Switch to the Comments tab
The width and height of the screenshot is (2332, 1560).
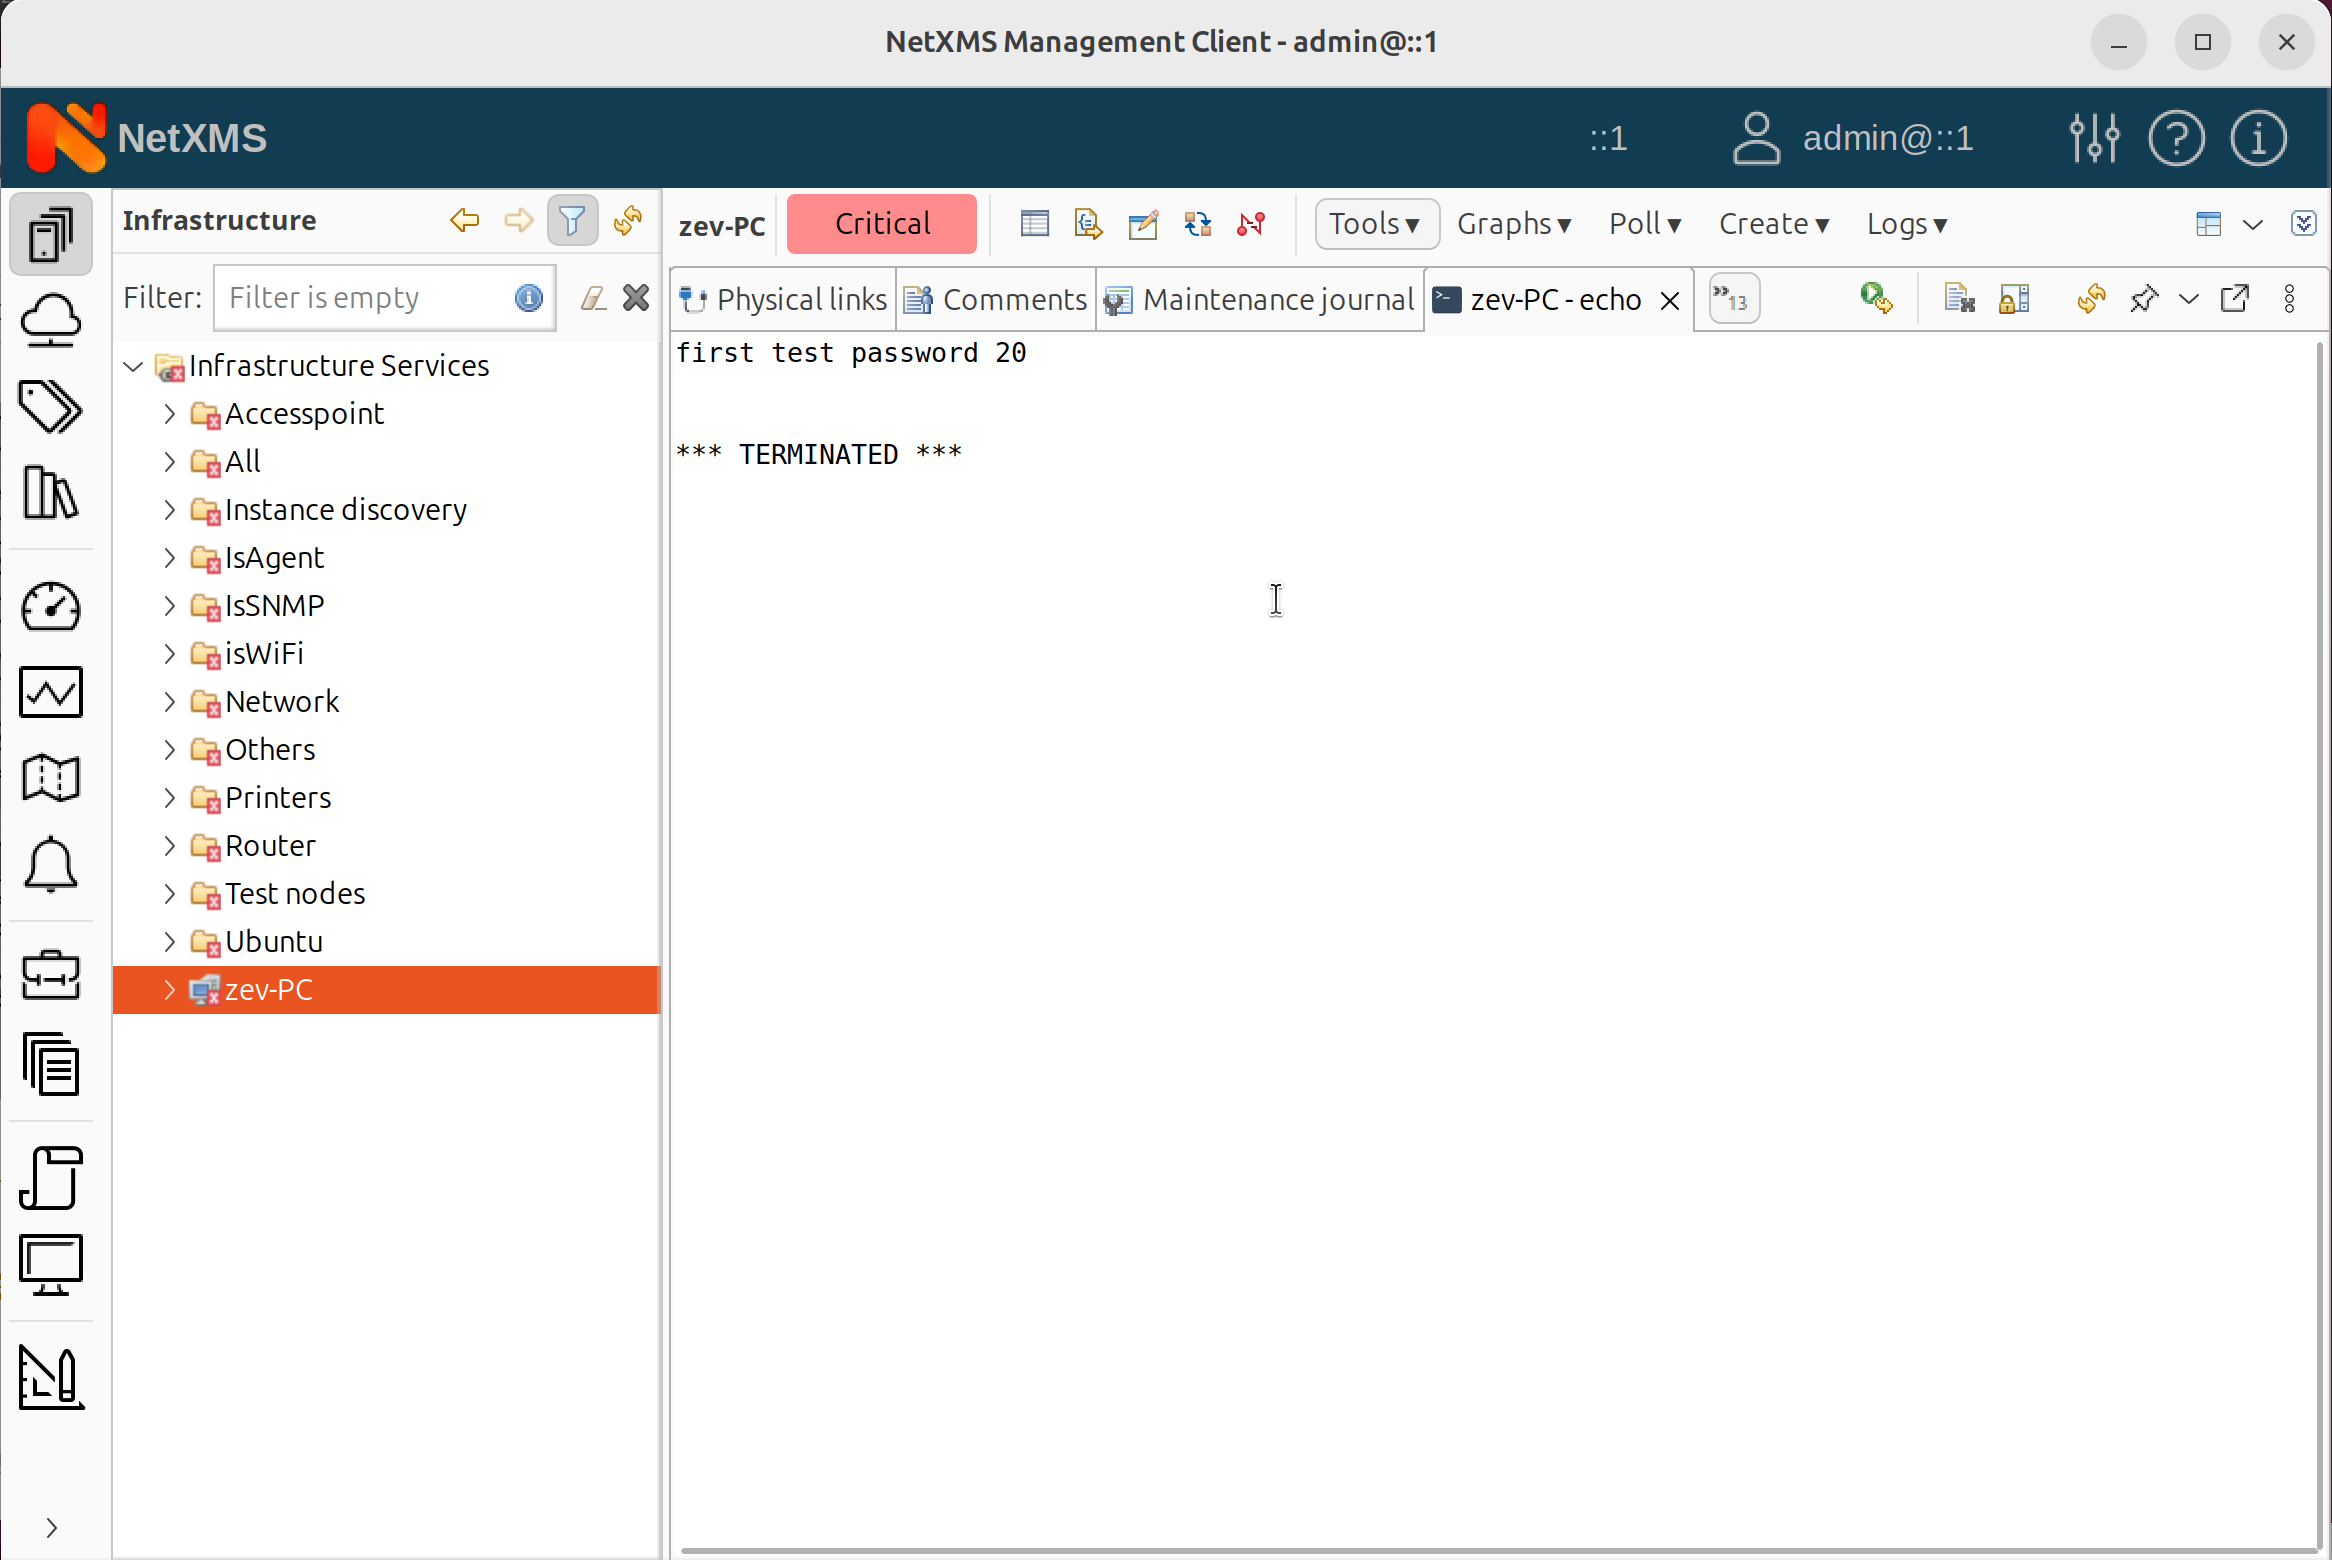[x=996, y=299]
